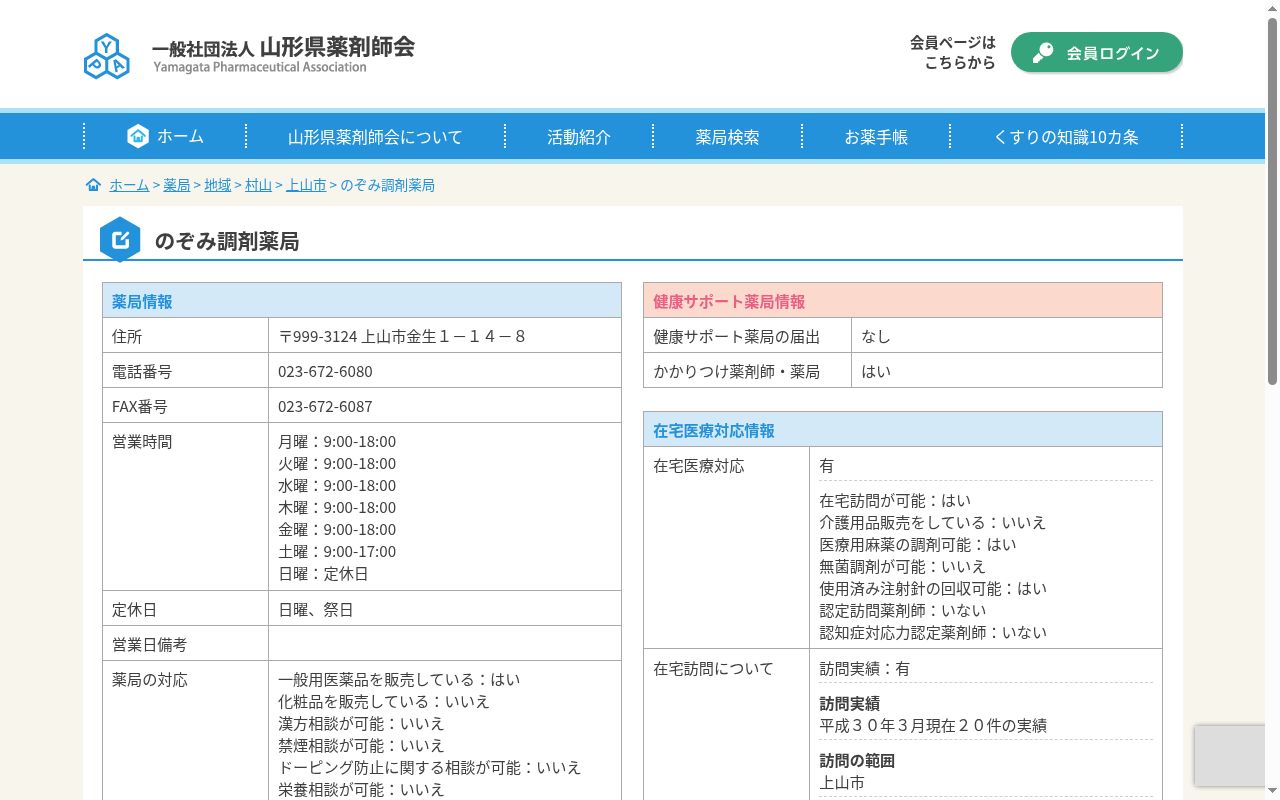1280x800 pixels.
Task: Click the 日曜：定休日 line
Action: [x=323, y=573]
